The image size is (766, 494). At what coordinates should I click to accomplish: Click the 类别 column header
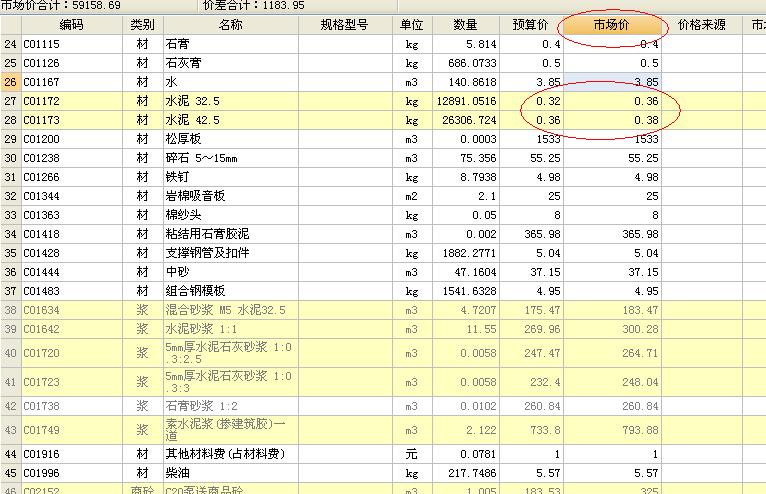pos(143,24)
